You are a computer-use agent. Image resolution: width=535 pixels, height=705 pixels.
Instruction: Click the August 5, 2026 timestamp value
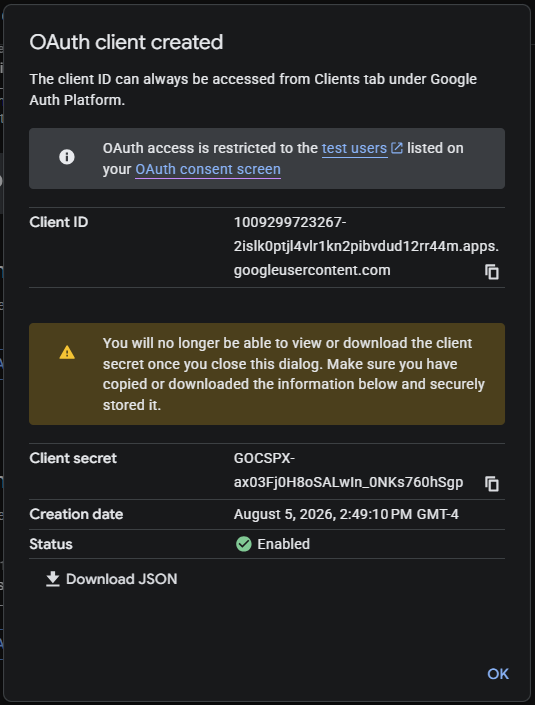tap(346, 514)
